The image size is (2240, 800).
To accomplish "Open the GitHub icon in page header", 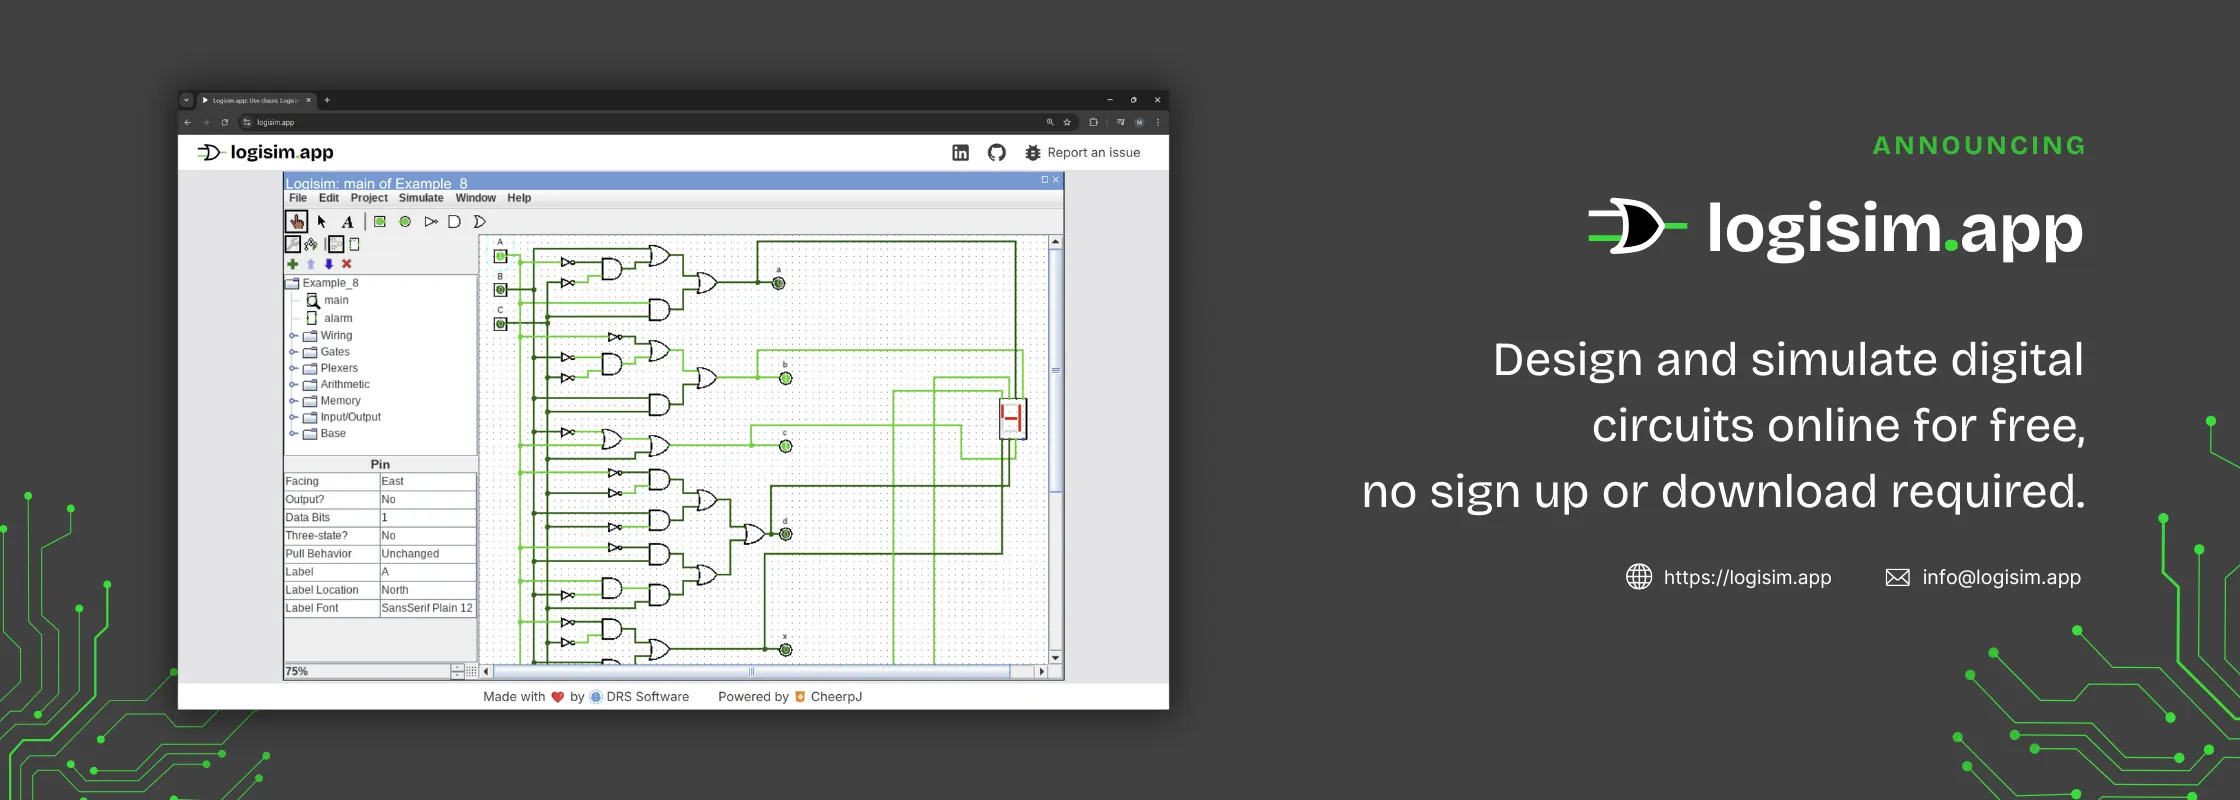I will tap(996, 153).
